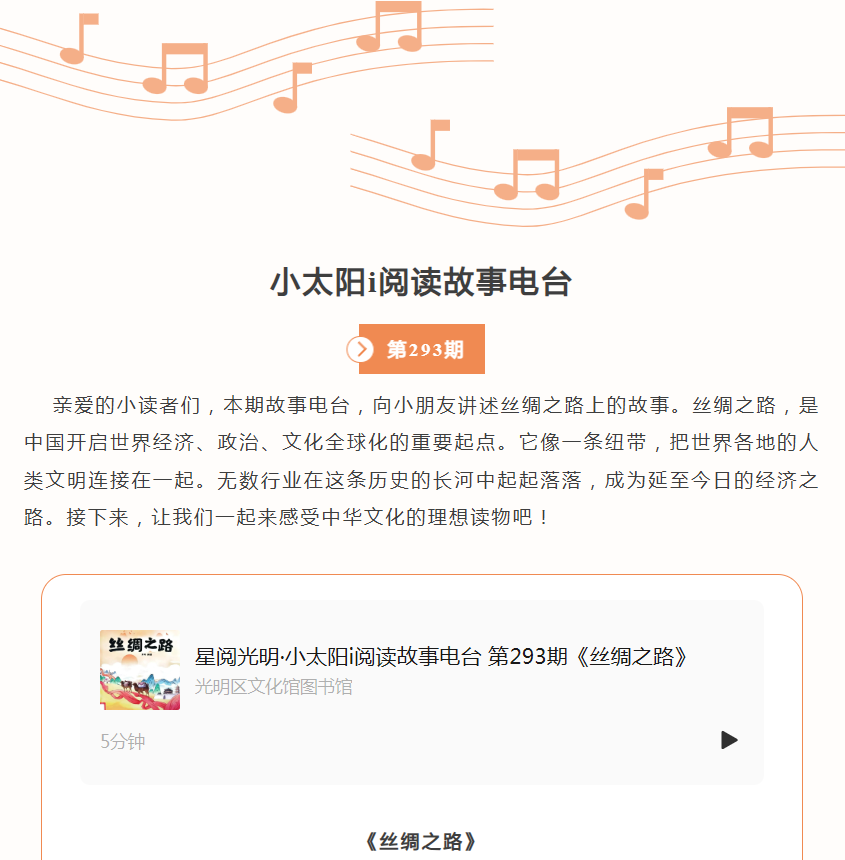Click the paragraph line beginning 路。接下来
Screen dimensions: 845x860
285,517
